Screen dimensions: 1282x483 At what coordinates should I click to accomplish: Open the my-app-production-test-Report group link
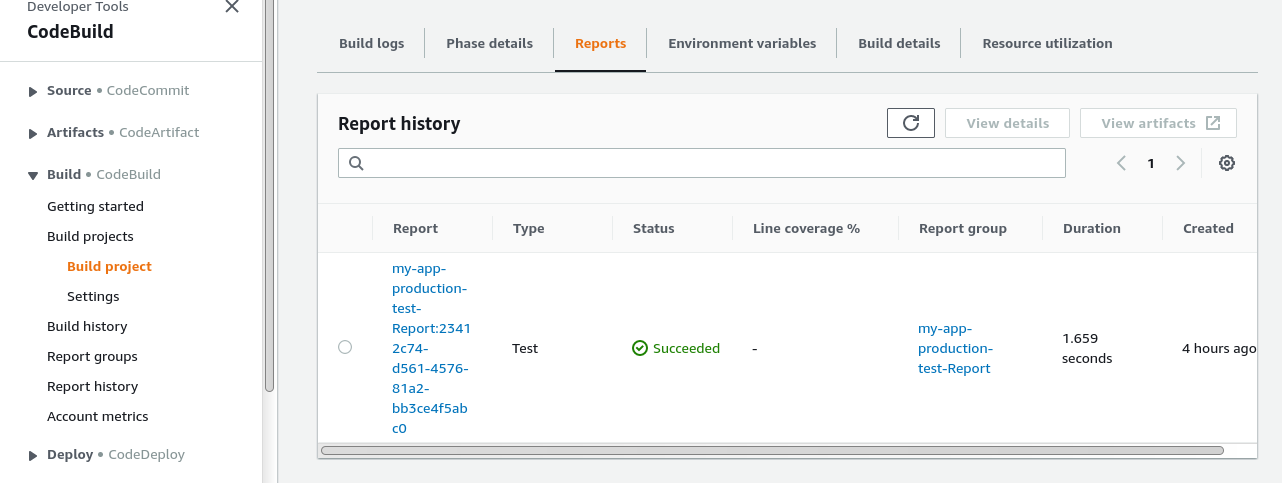[955, 348]
